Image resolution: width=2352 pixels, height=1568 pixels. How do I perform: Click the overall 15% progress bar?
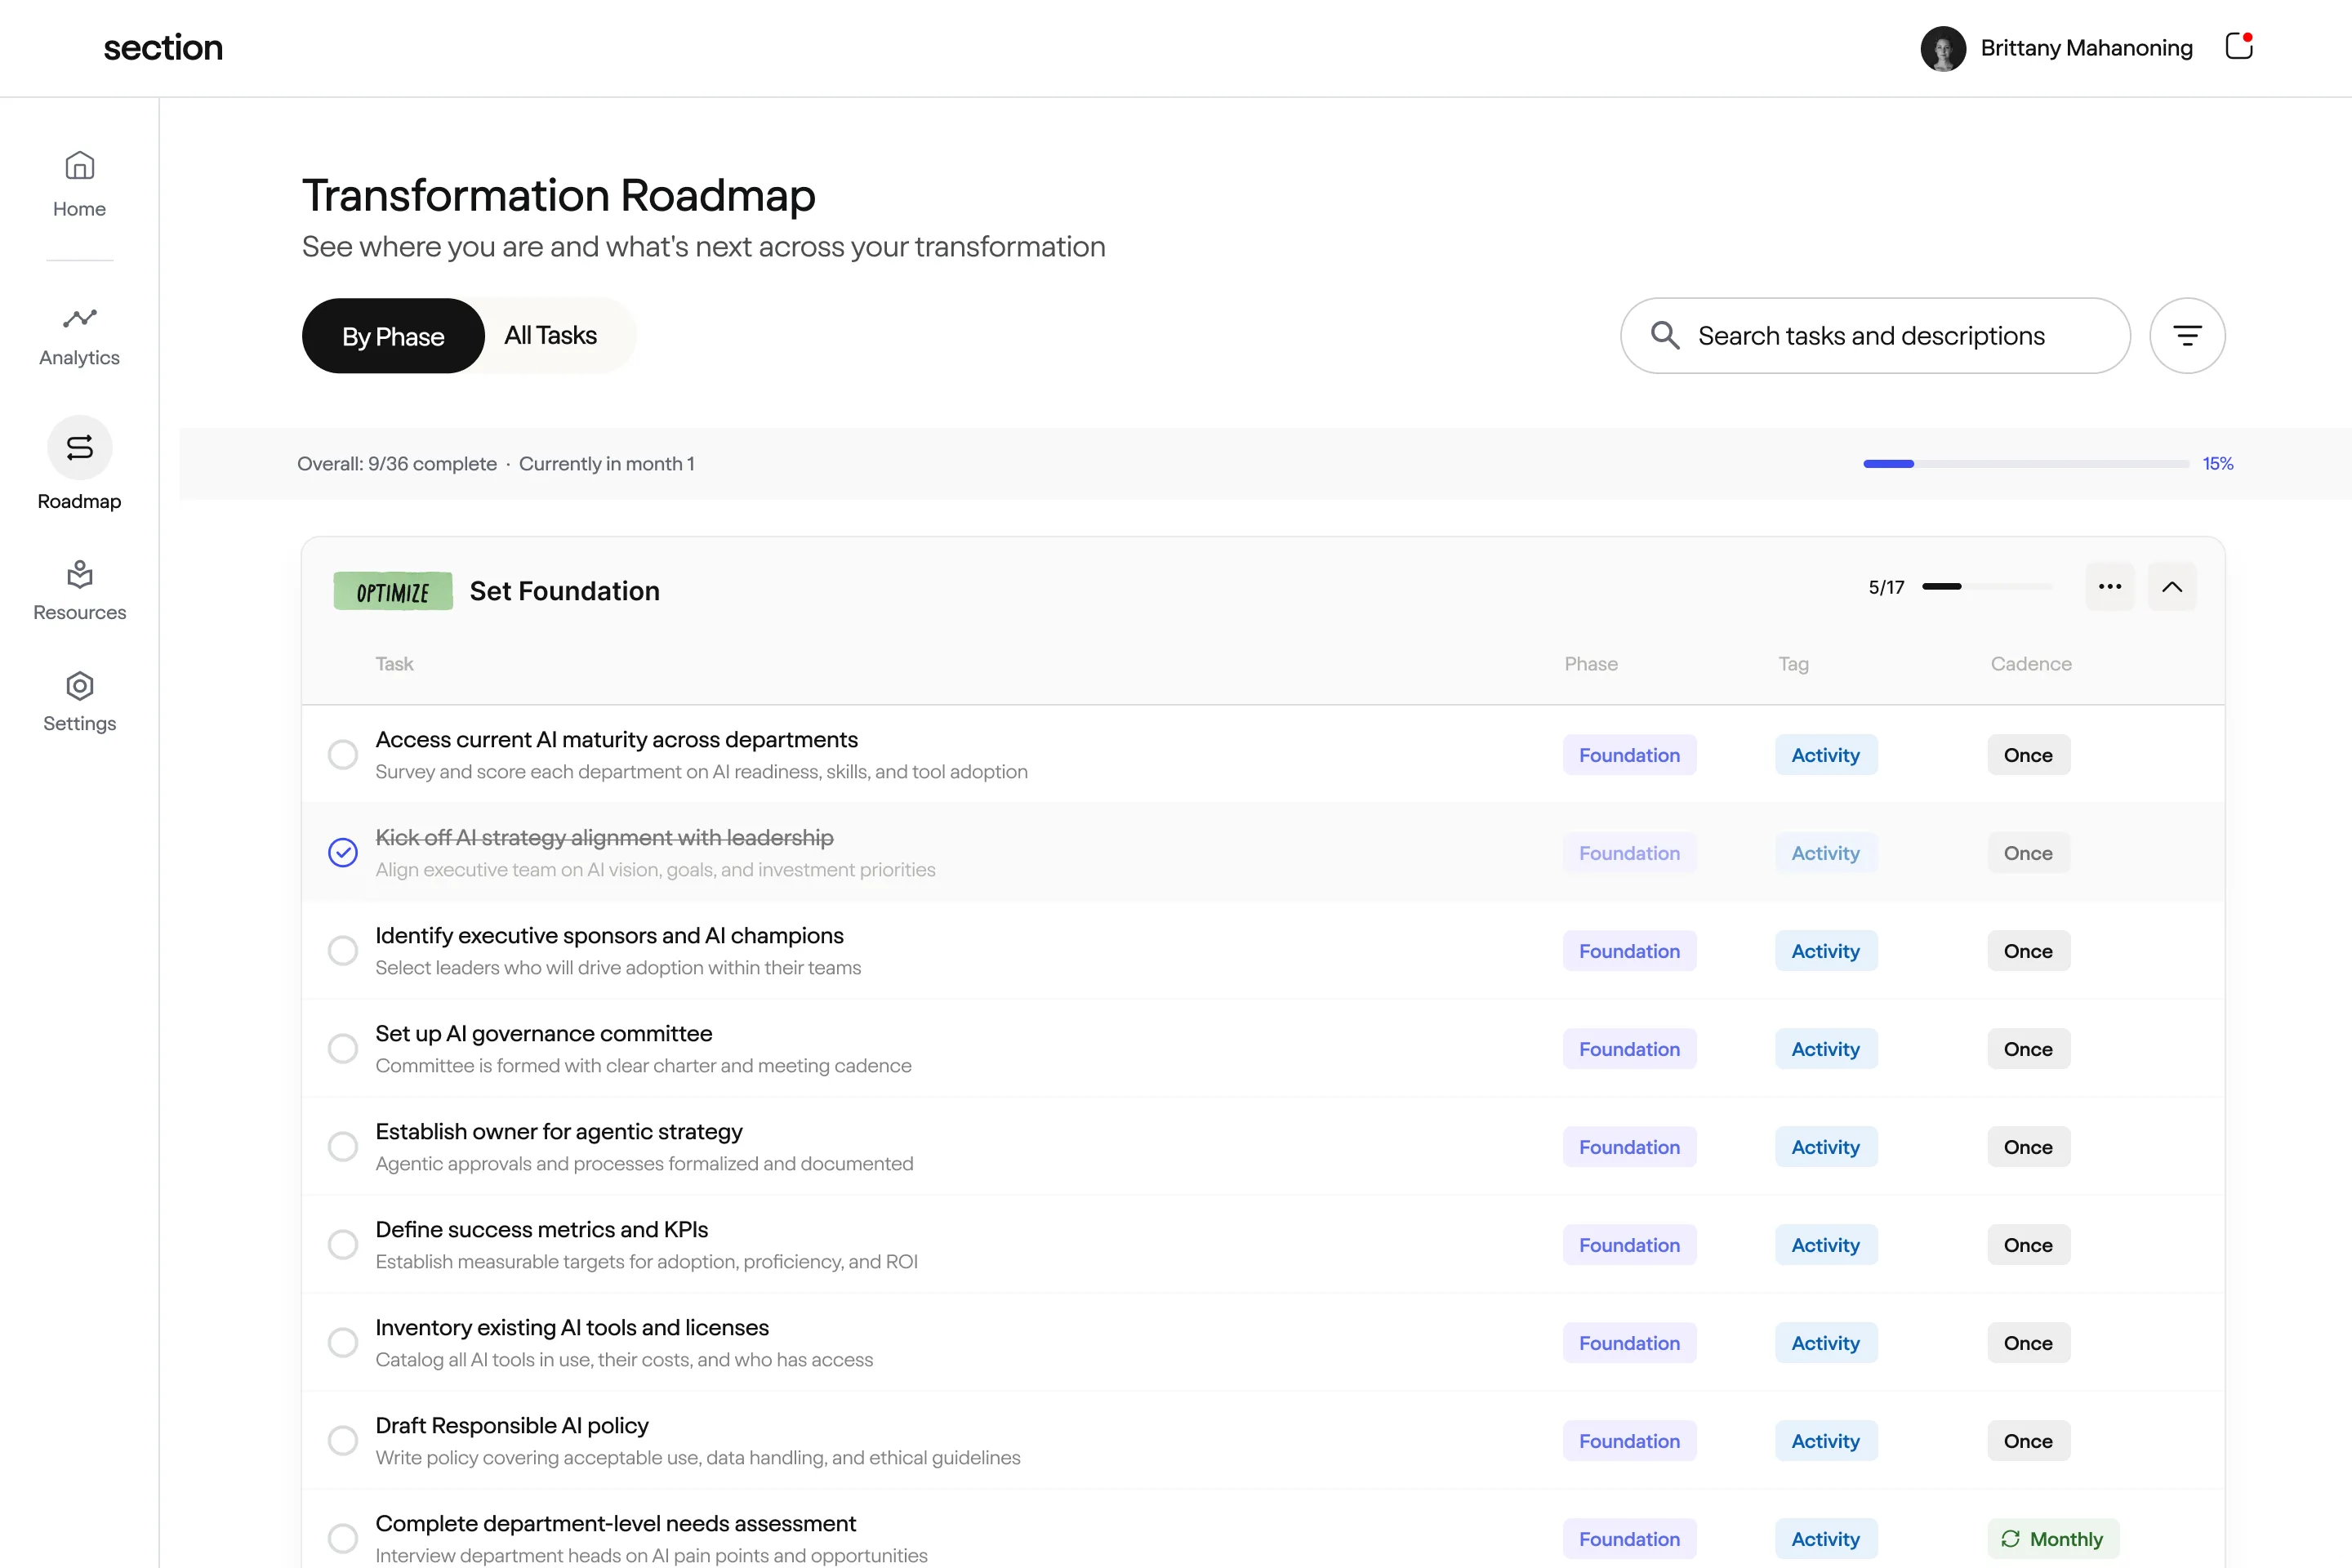(x=2025, y=464)
